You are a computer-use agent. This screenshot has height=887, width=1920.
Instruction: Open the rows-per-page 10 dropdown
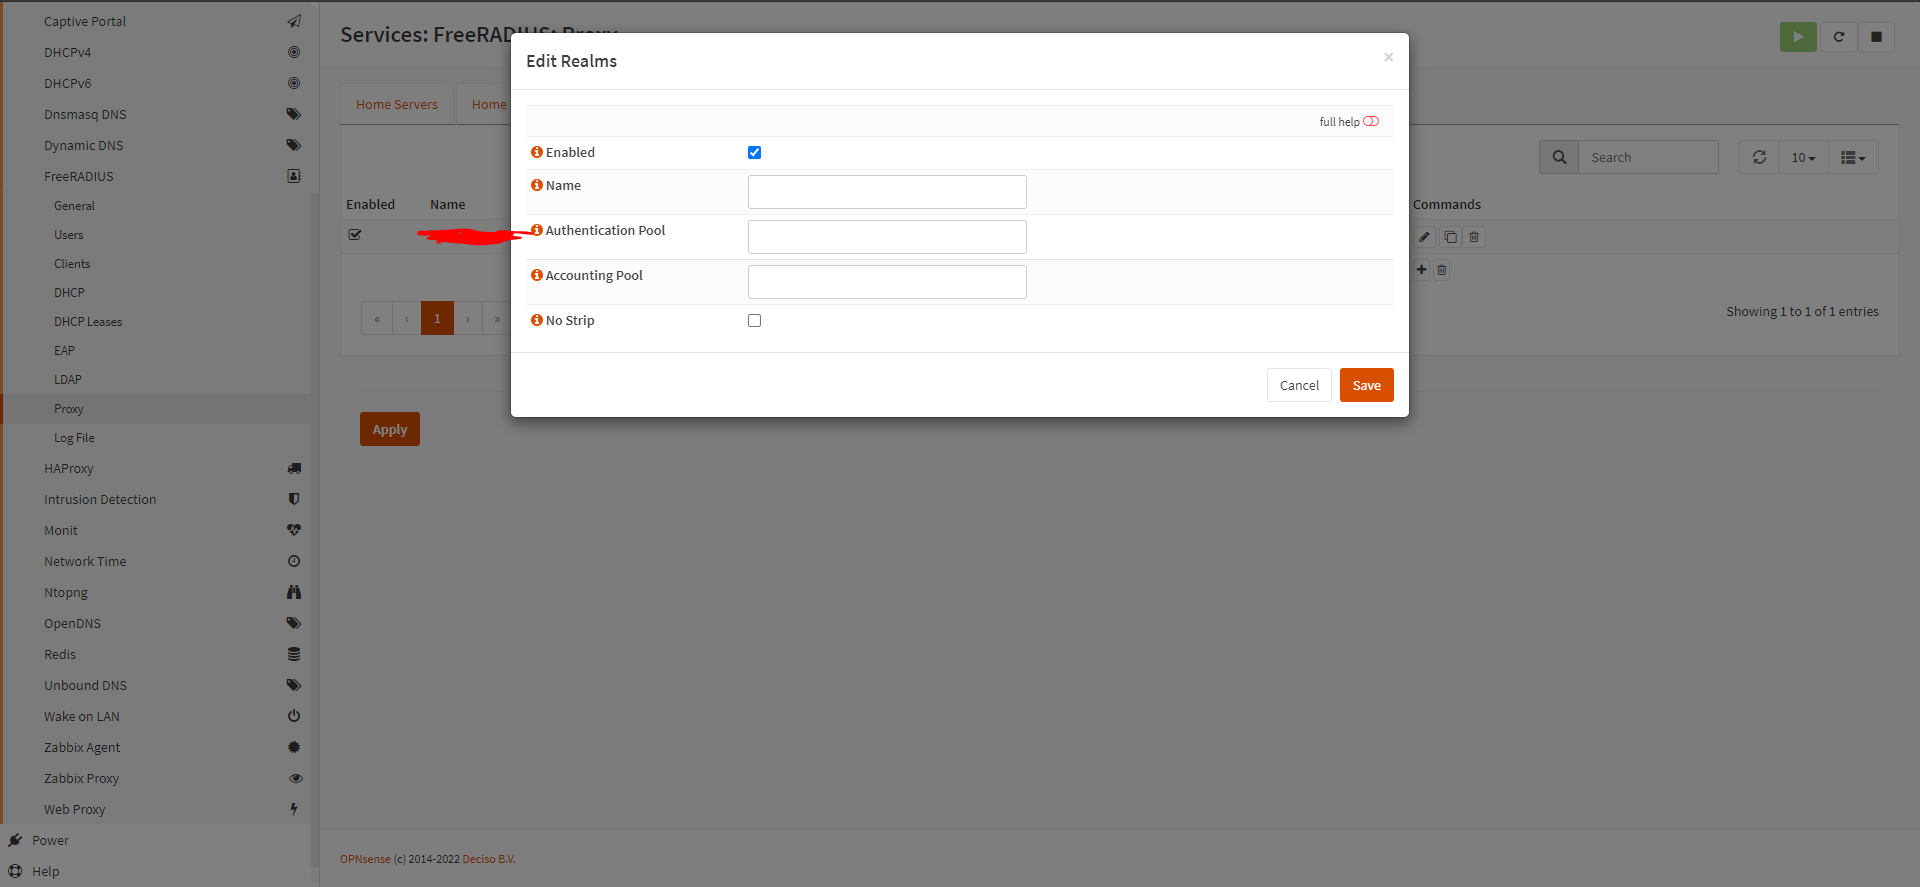click(x=1803, y=157)
